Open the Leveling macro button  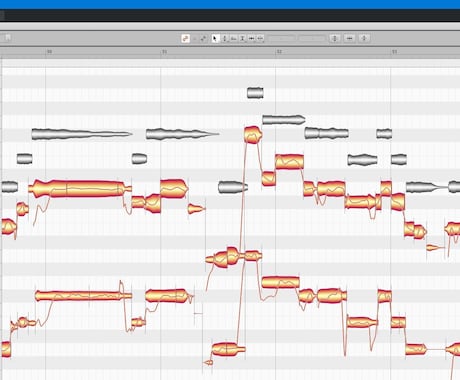[364, 39]
